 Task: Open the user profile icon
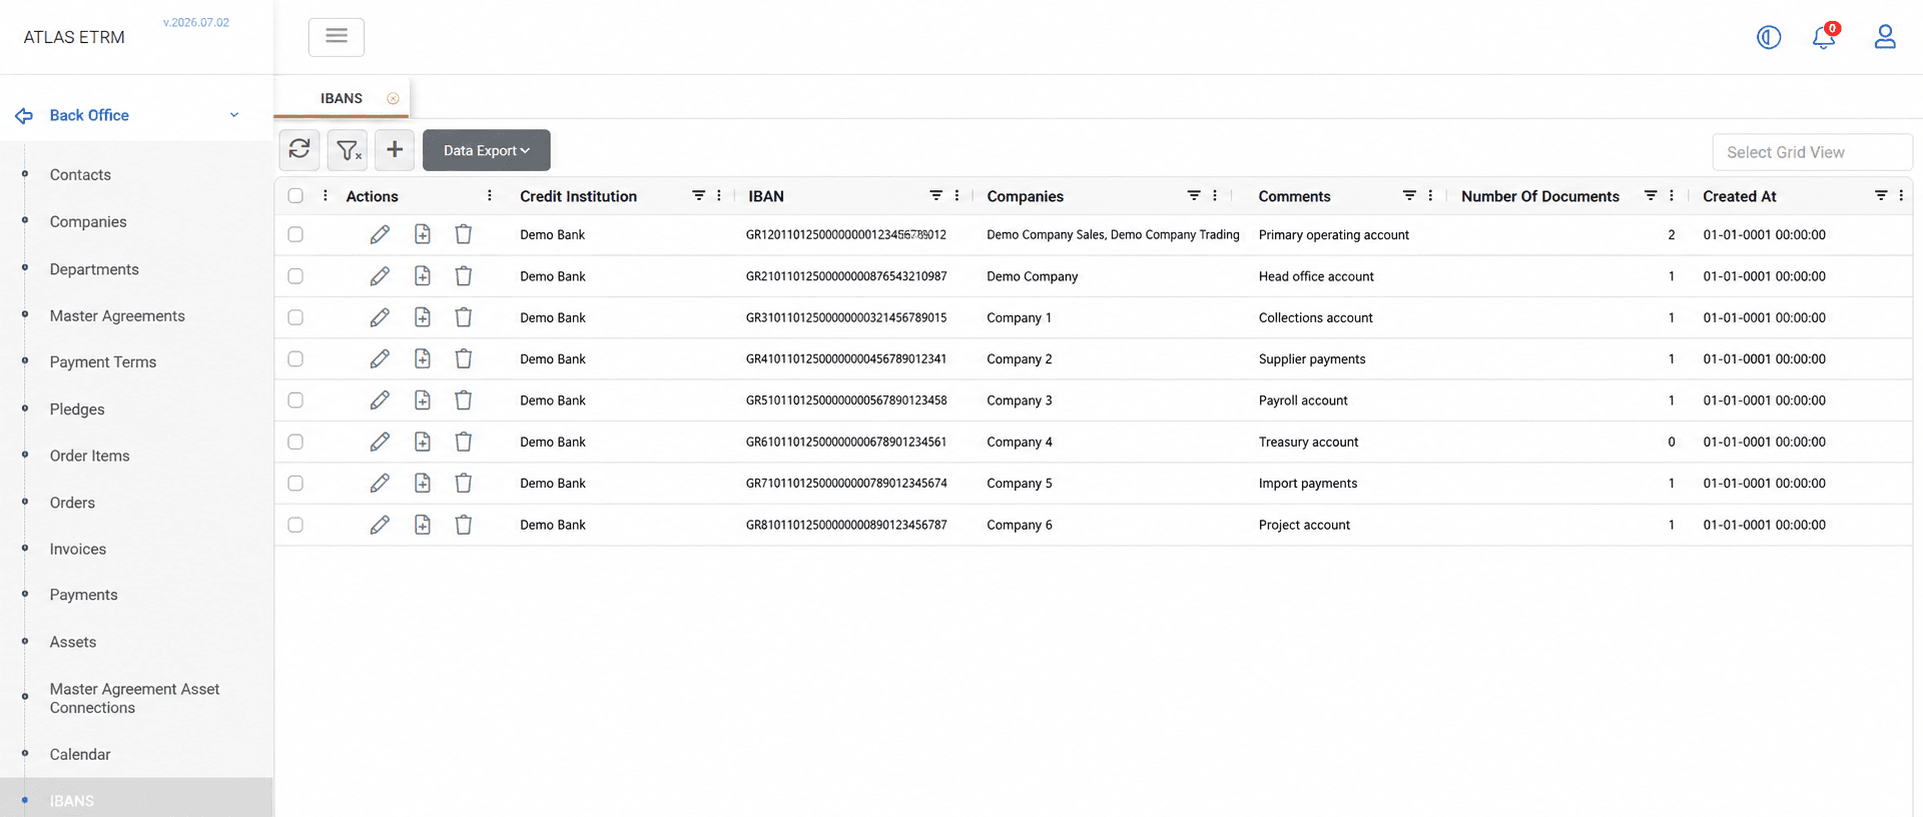[1885, 37]
